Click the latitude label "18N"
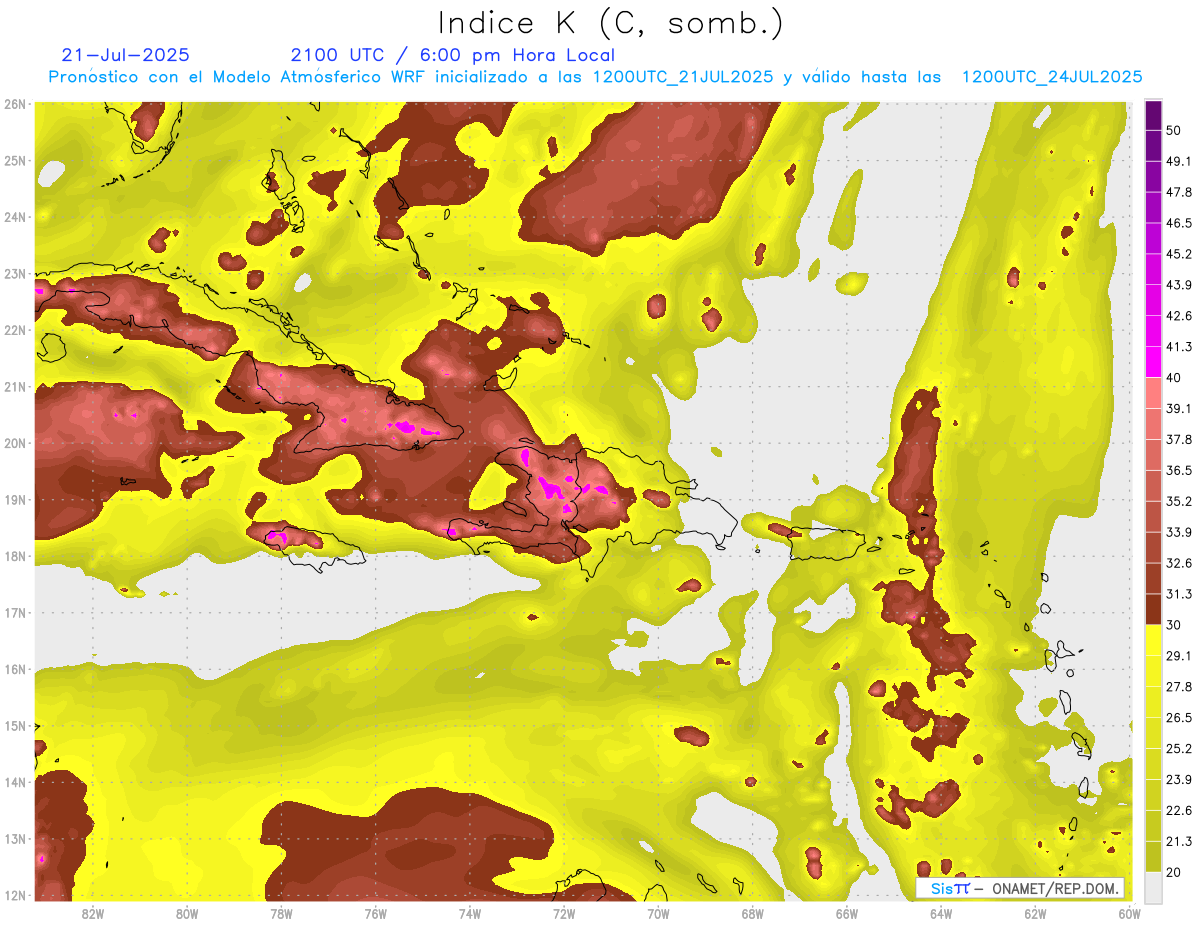Screen dimensions: 1200x927 click(15, 556)
